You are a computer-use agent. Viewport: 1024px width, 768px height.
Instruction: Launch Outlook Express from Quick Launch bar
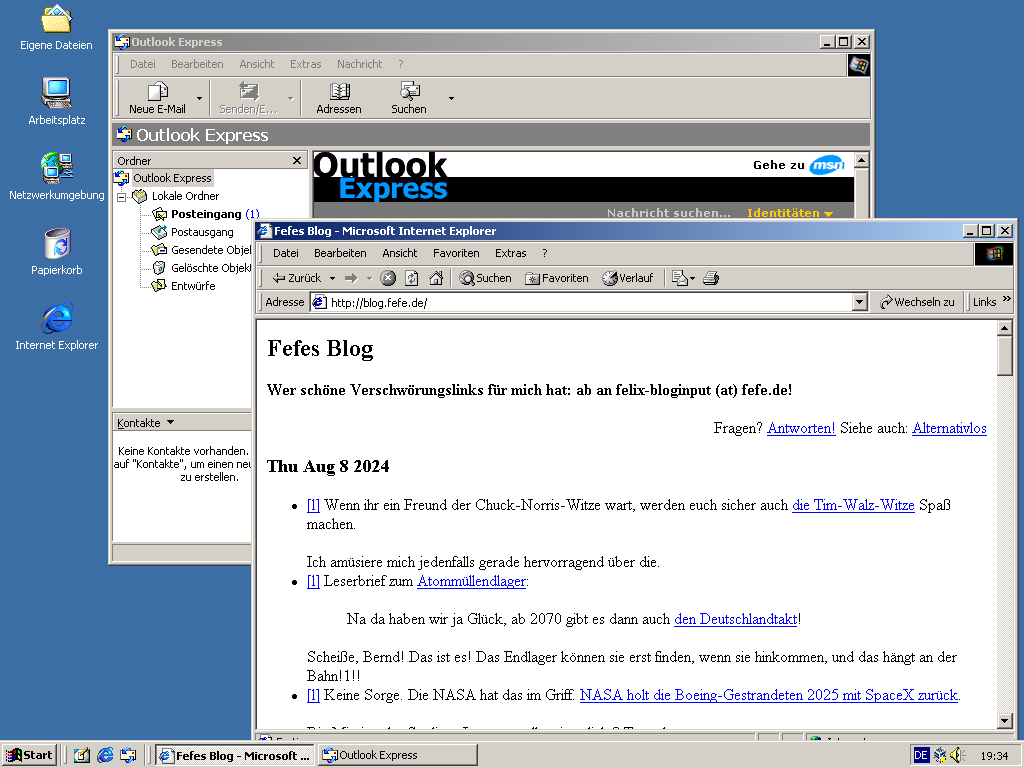pos(129,755)
